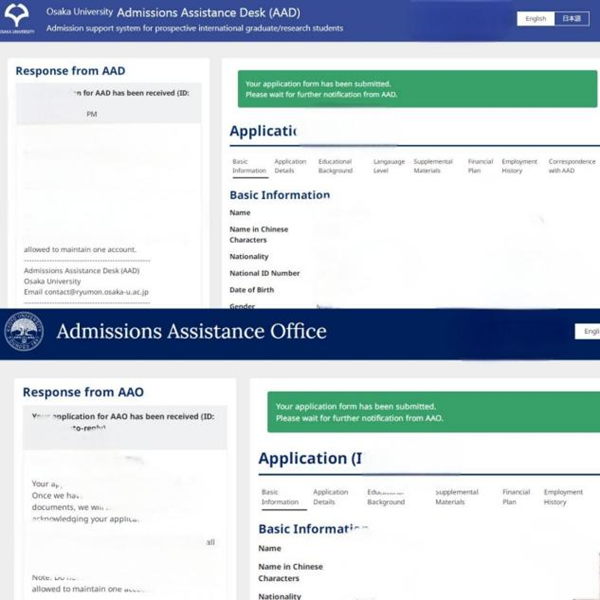Click the green AAD submission confirmation banner

[x=417, y=89]
